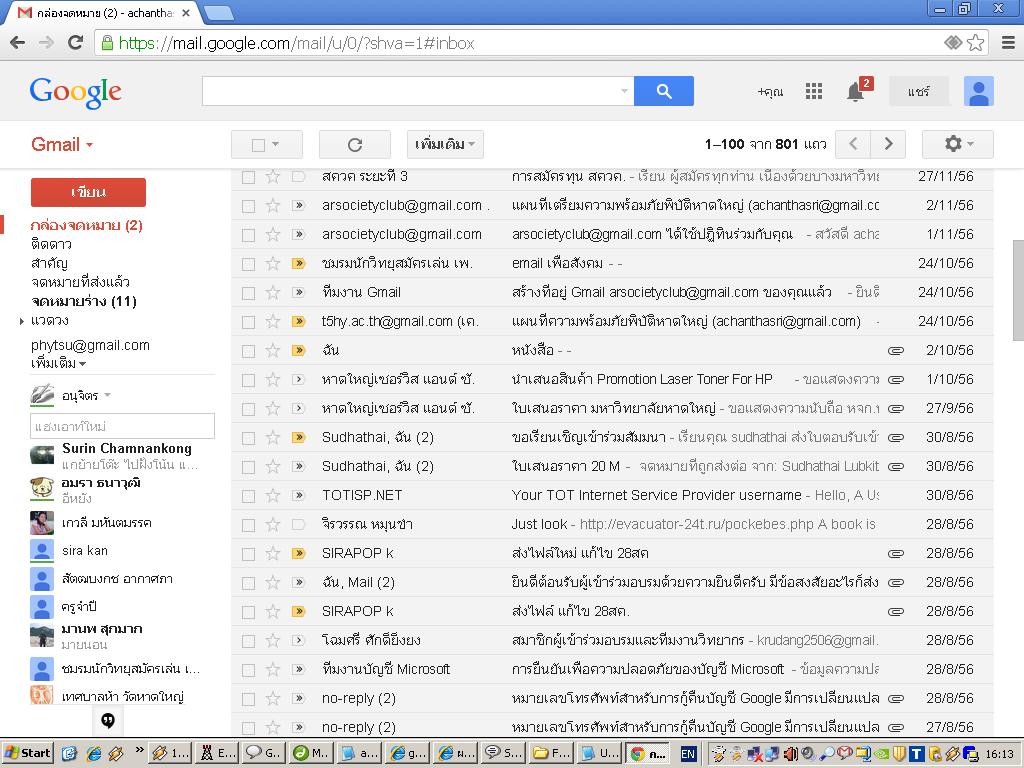The width and height of the screenshot is (1024, 768).
Task: Click the EN language indicator in the taskbar
Action: tap(688, 754)
